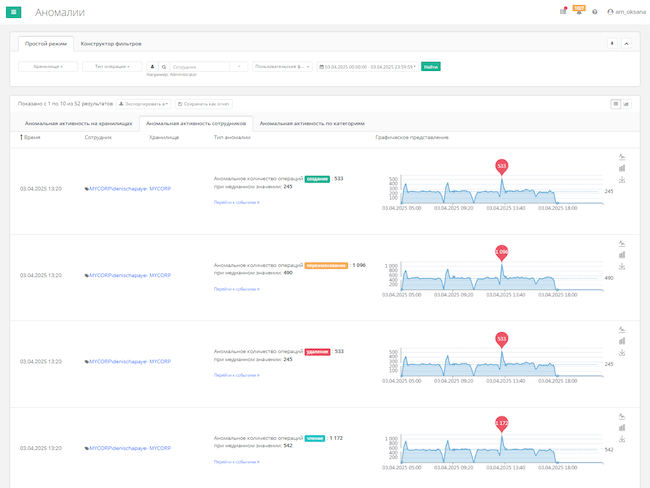
Task: Open employee link in переименование row
Action: (x=118, y=275)
